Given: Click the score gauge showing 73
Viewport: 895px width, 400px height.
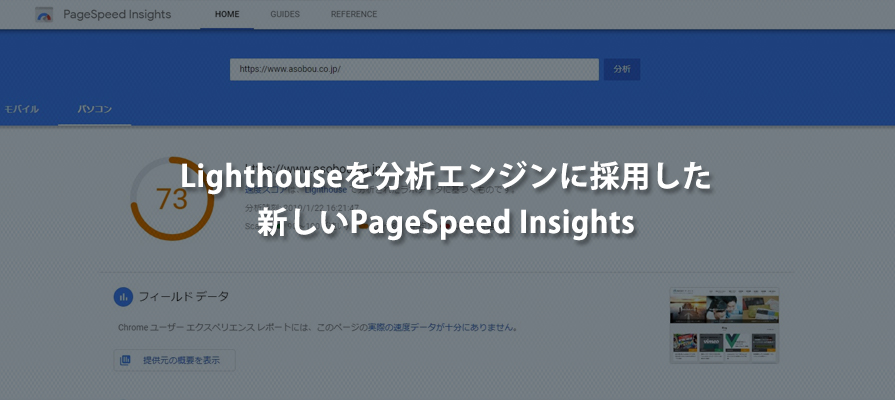Looking at the screenshot, I should pyautogui.click(x=172, y=199).
